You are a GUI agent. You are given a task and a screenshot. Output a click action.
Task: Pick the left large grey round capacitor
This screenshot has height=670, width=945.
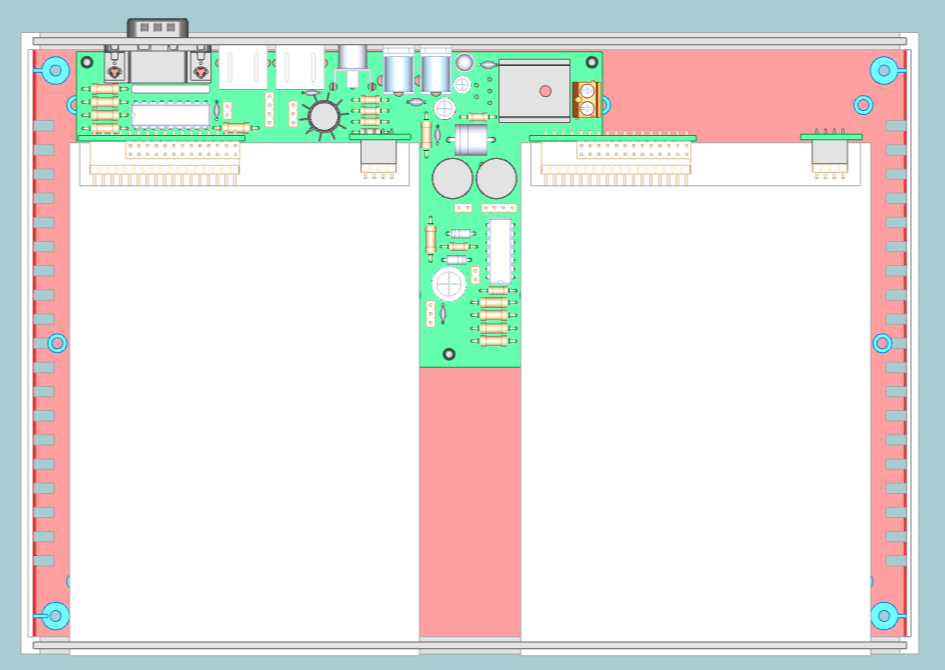452,178
